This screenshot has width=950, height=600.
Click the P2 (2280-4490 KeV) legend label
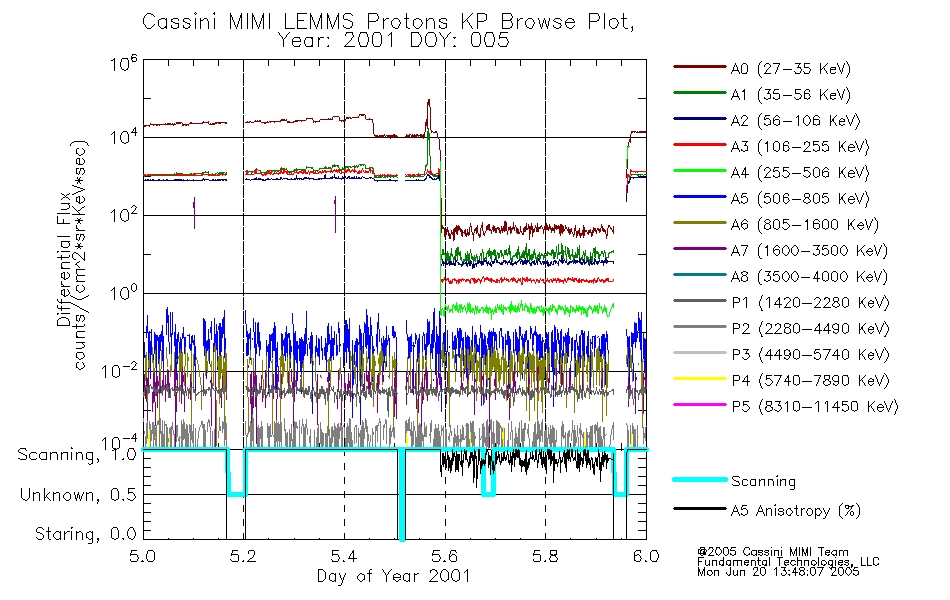[x=810, y=329]
